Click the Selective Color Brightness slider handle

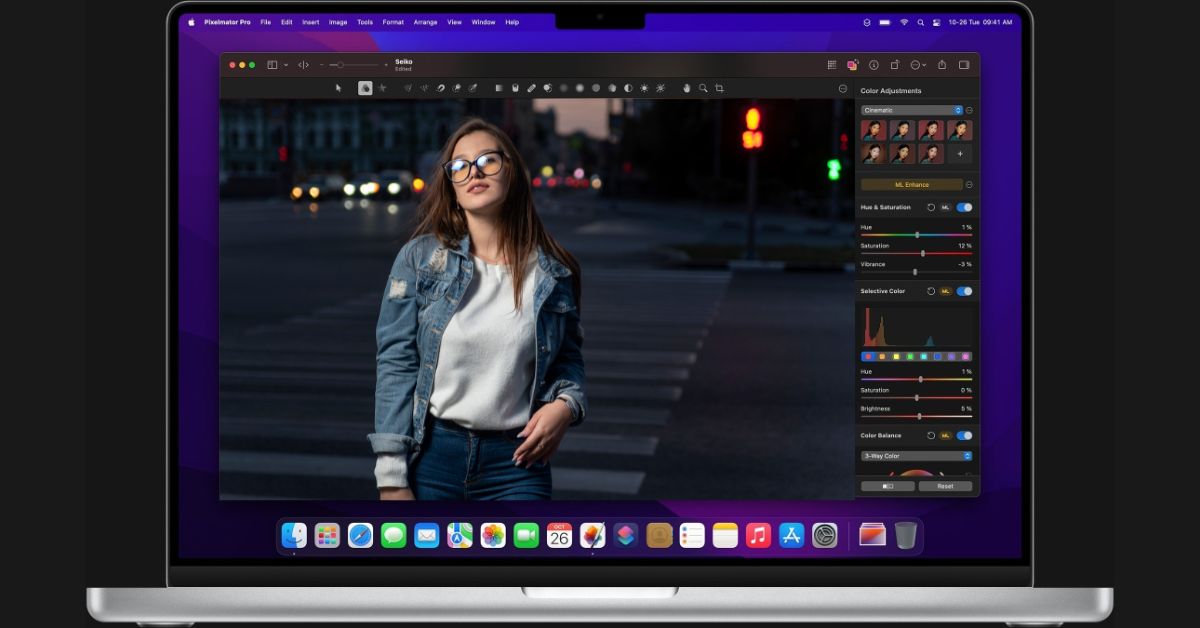coord(919,415)
